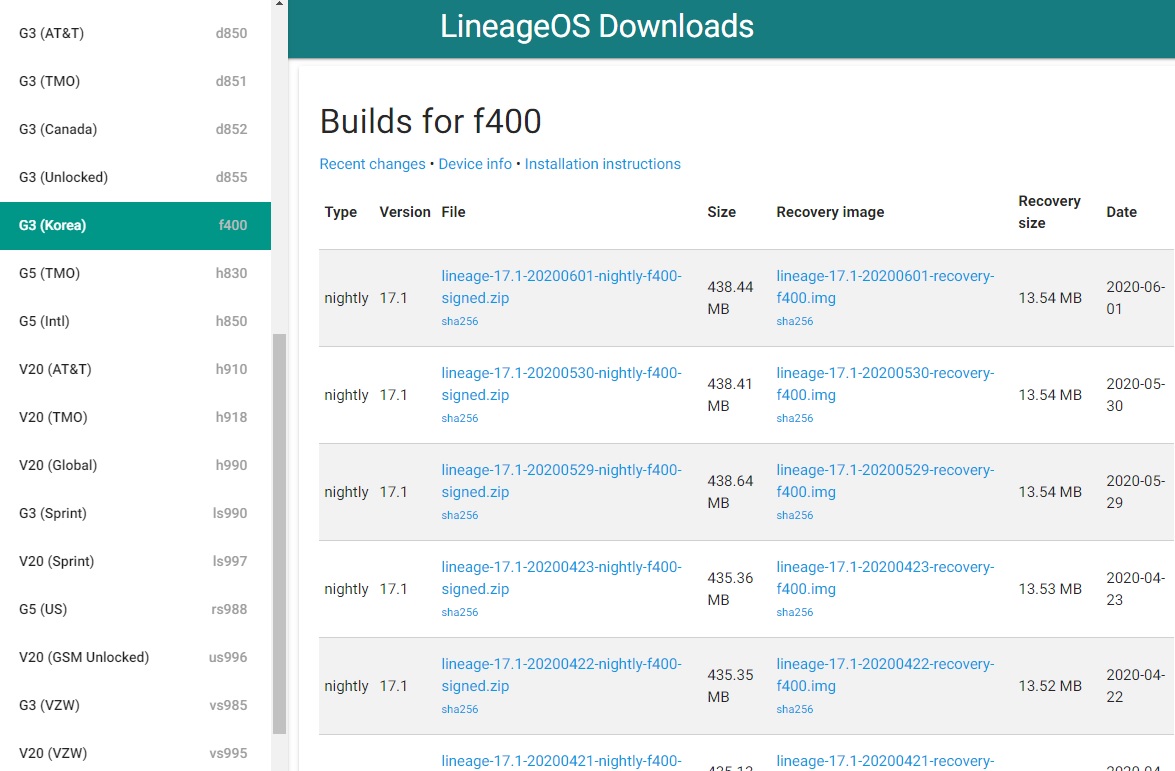This screenshot has height=771, width=1175.
Task: Download lineage-17.1-20200529-recovery-f400.img
Action: [x=885, y=480]
